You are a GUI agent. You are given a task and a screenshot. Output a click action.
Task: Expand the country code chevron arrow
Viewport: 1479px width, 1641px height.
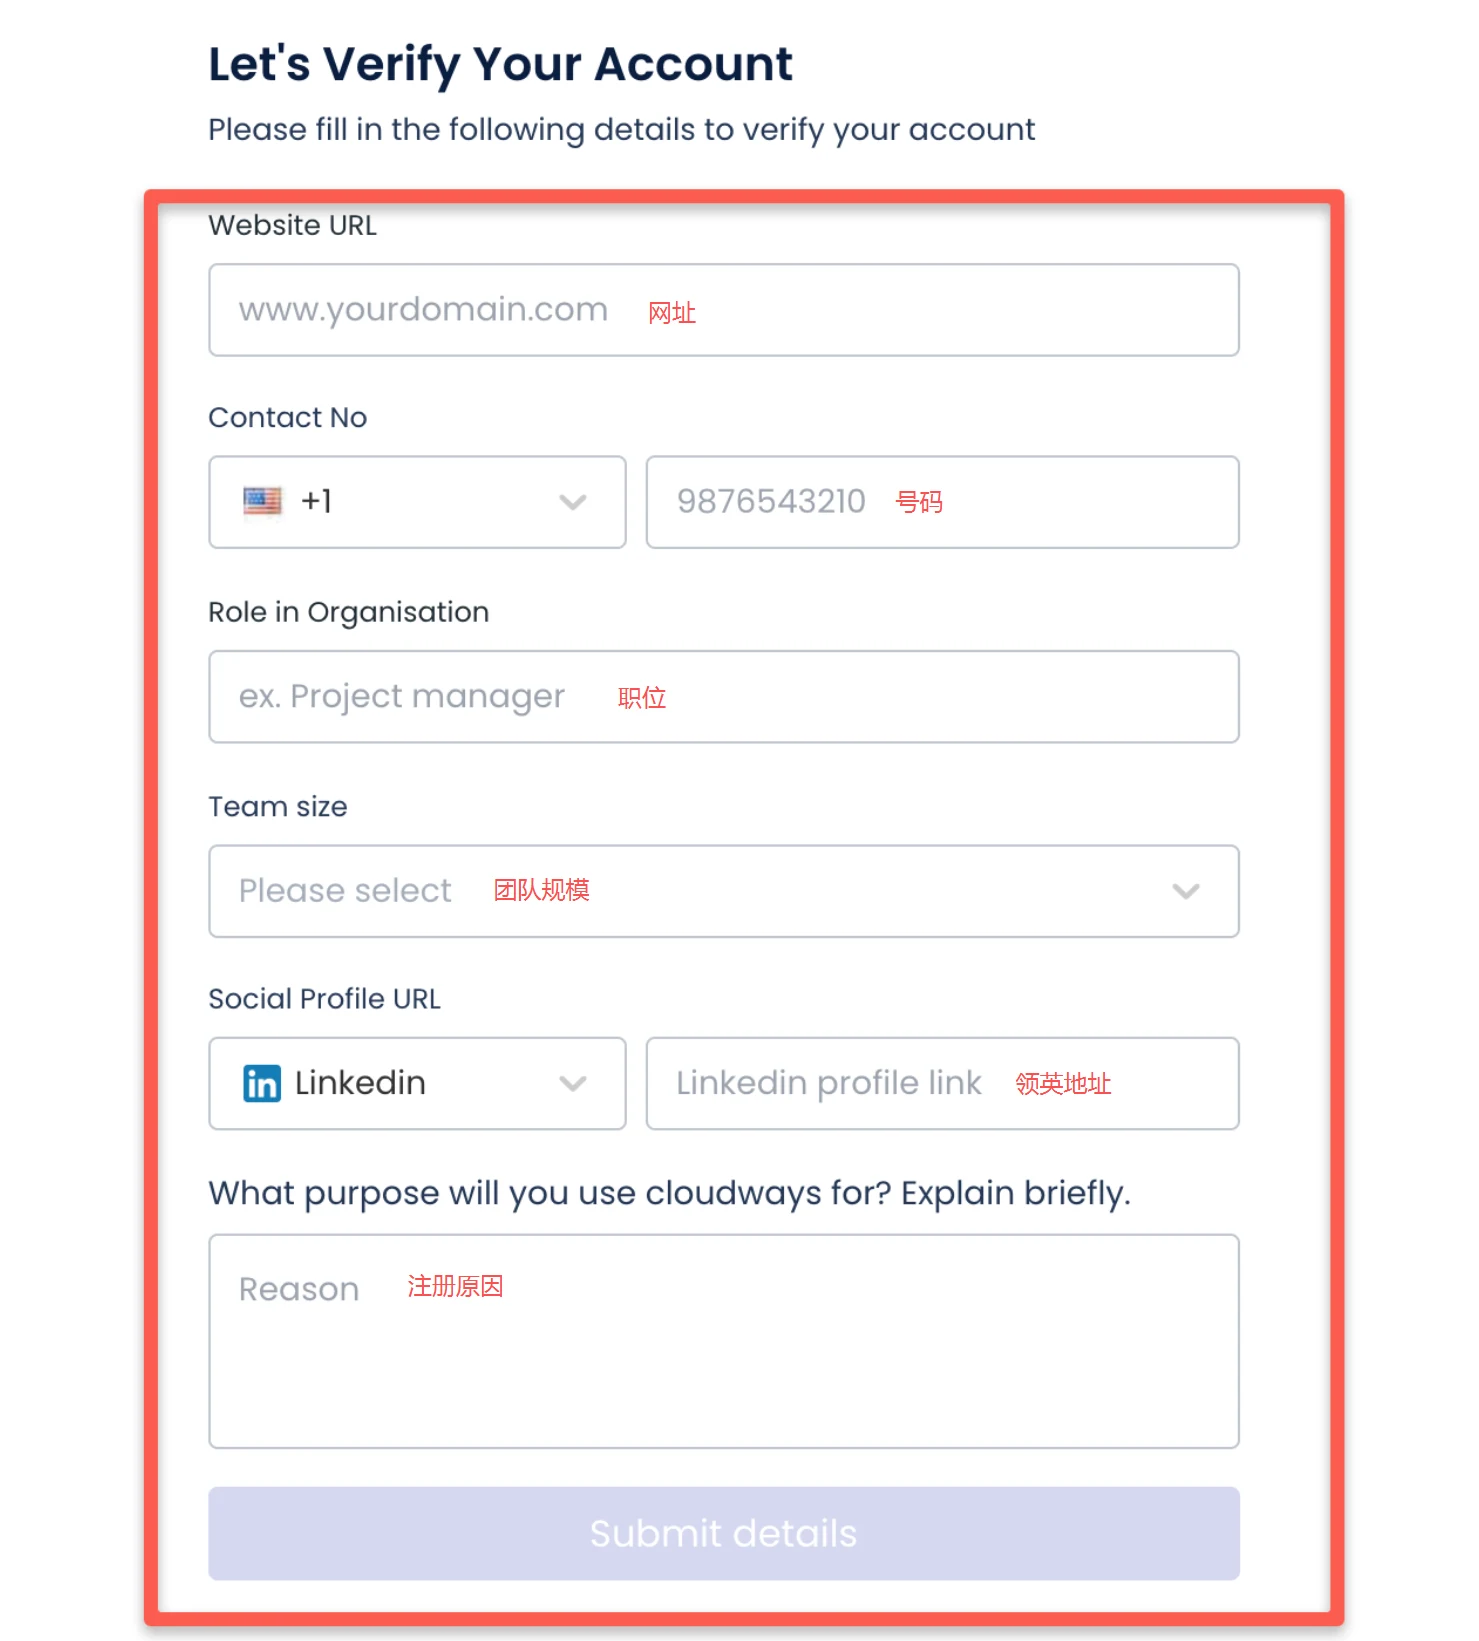[x=573, y=502]
